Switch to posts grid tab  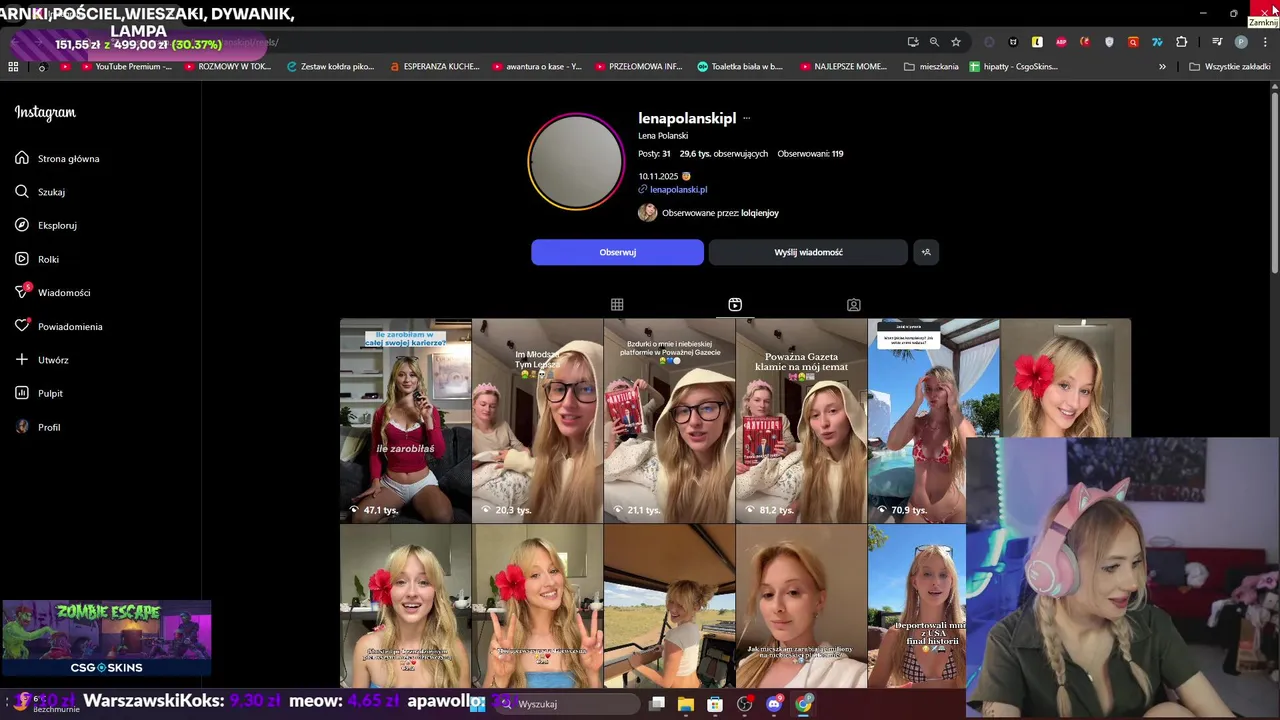(x=617, y=304)
